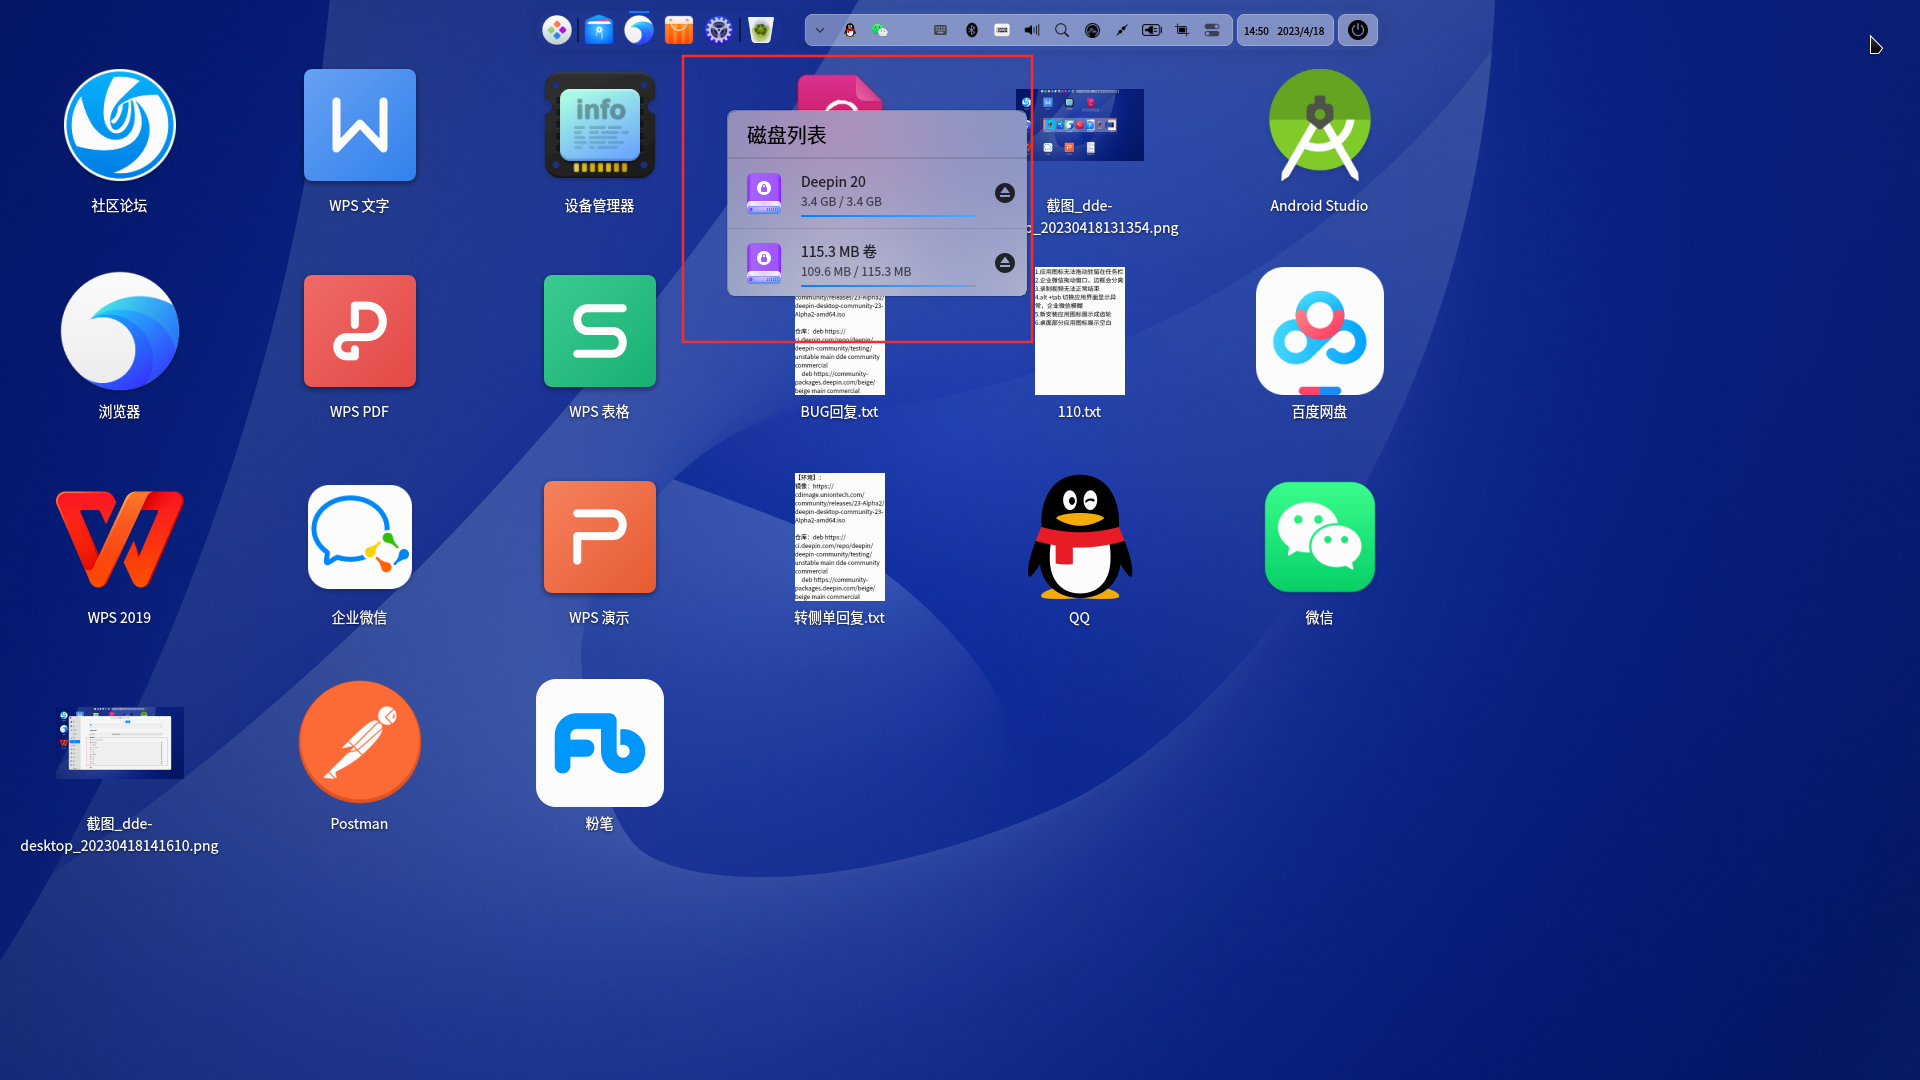The image size is (1920, 1080).
Task: Click the WeChat tray icon
Action: (880, 30)
